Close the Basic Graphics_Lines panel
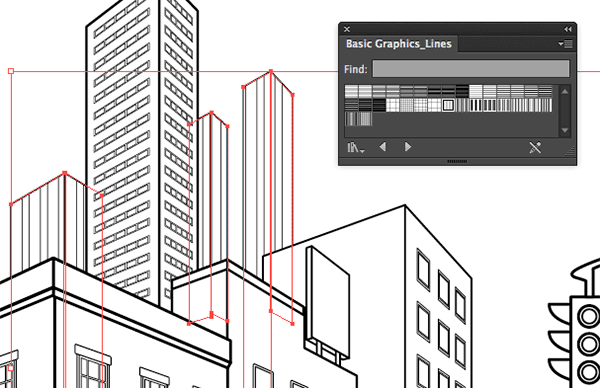Screen dimensions: 600x388 (x=347, y=29)
